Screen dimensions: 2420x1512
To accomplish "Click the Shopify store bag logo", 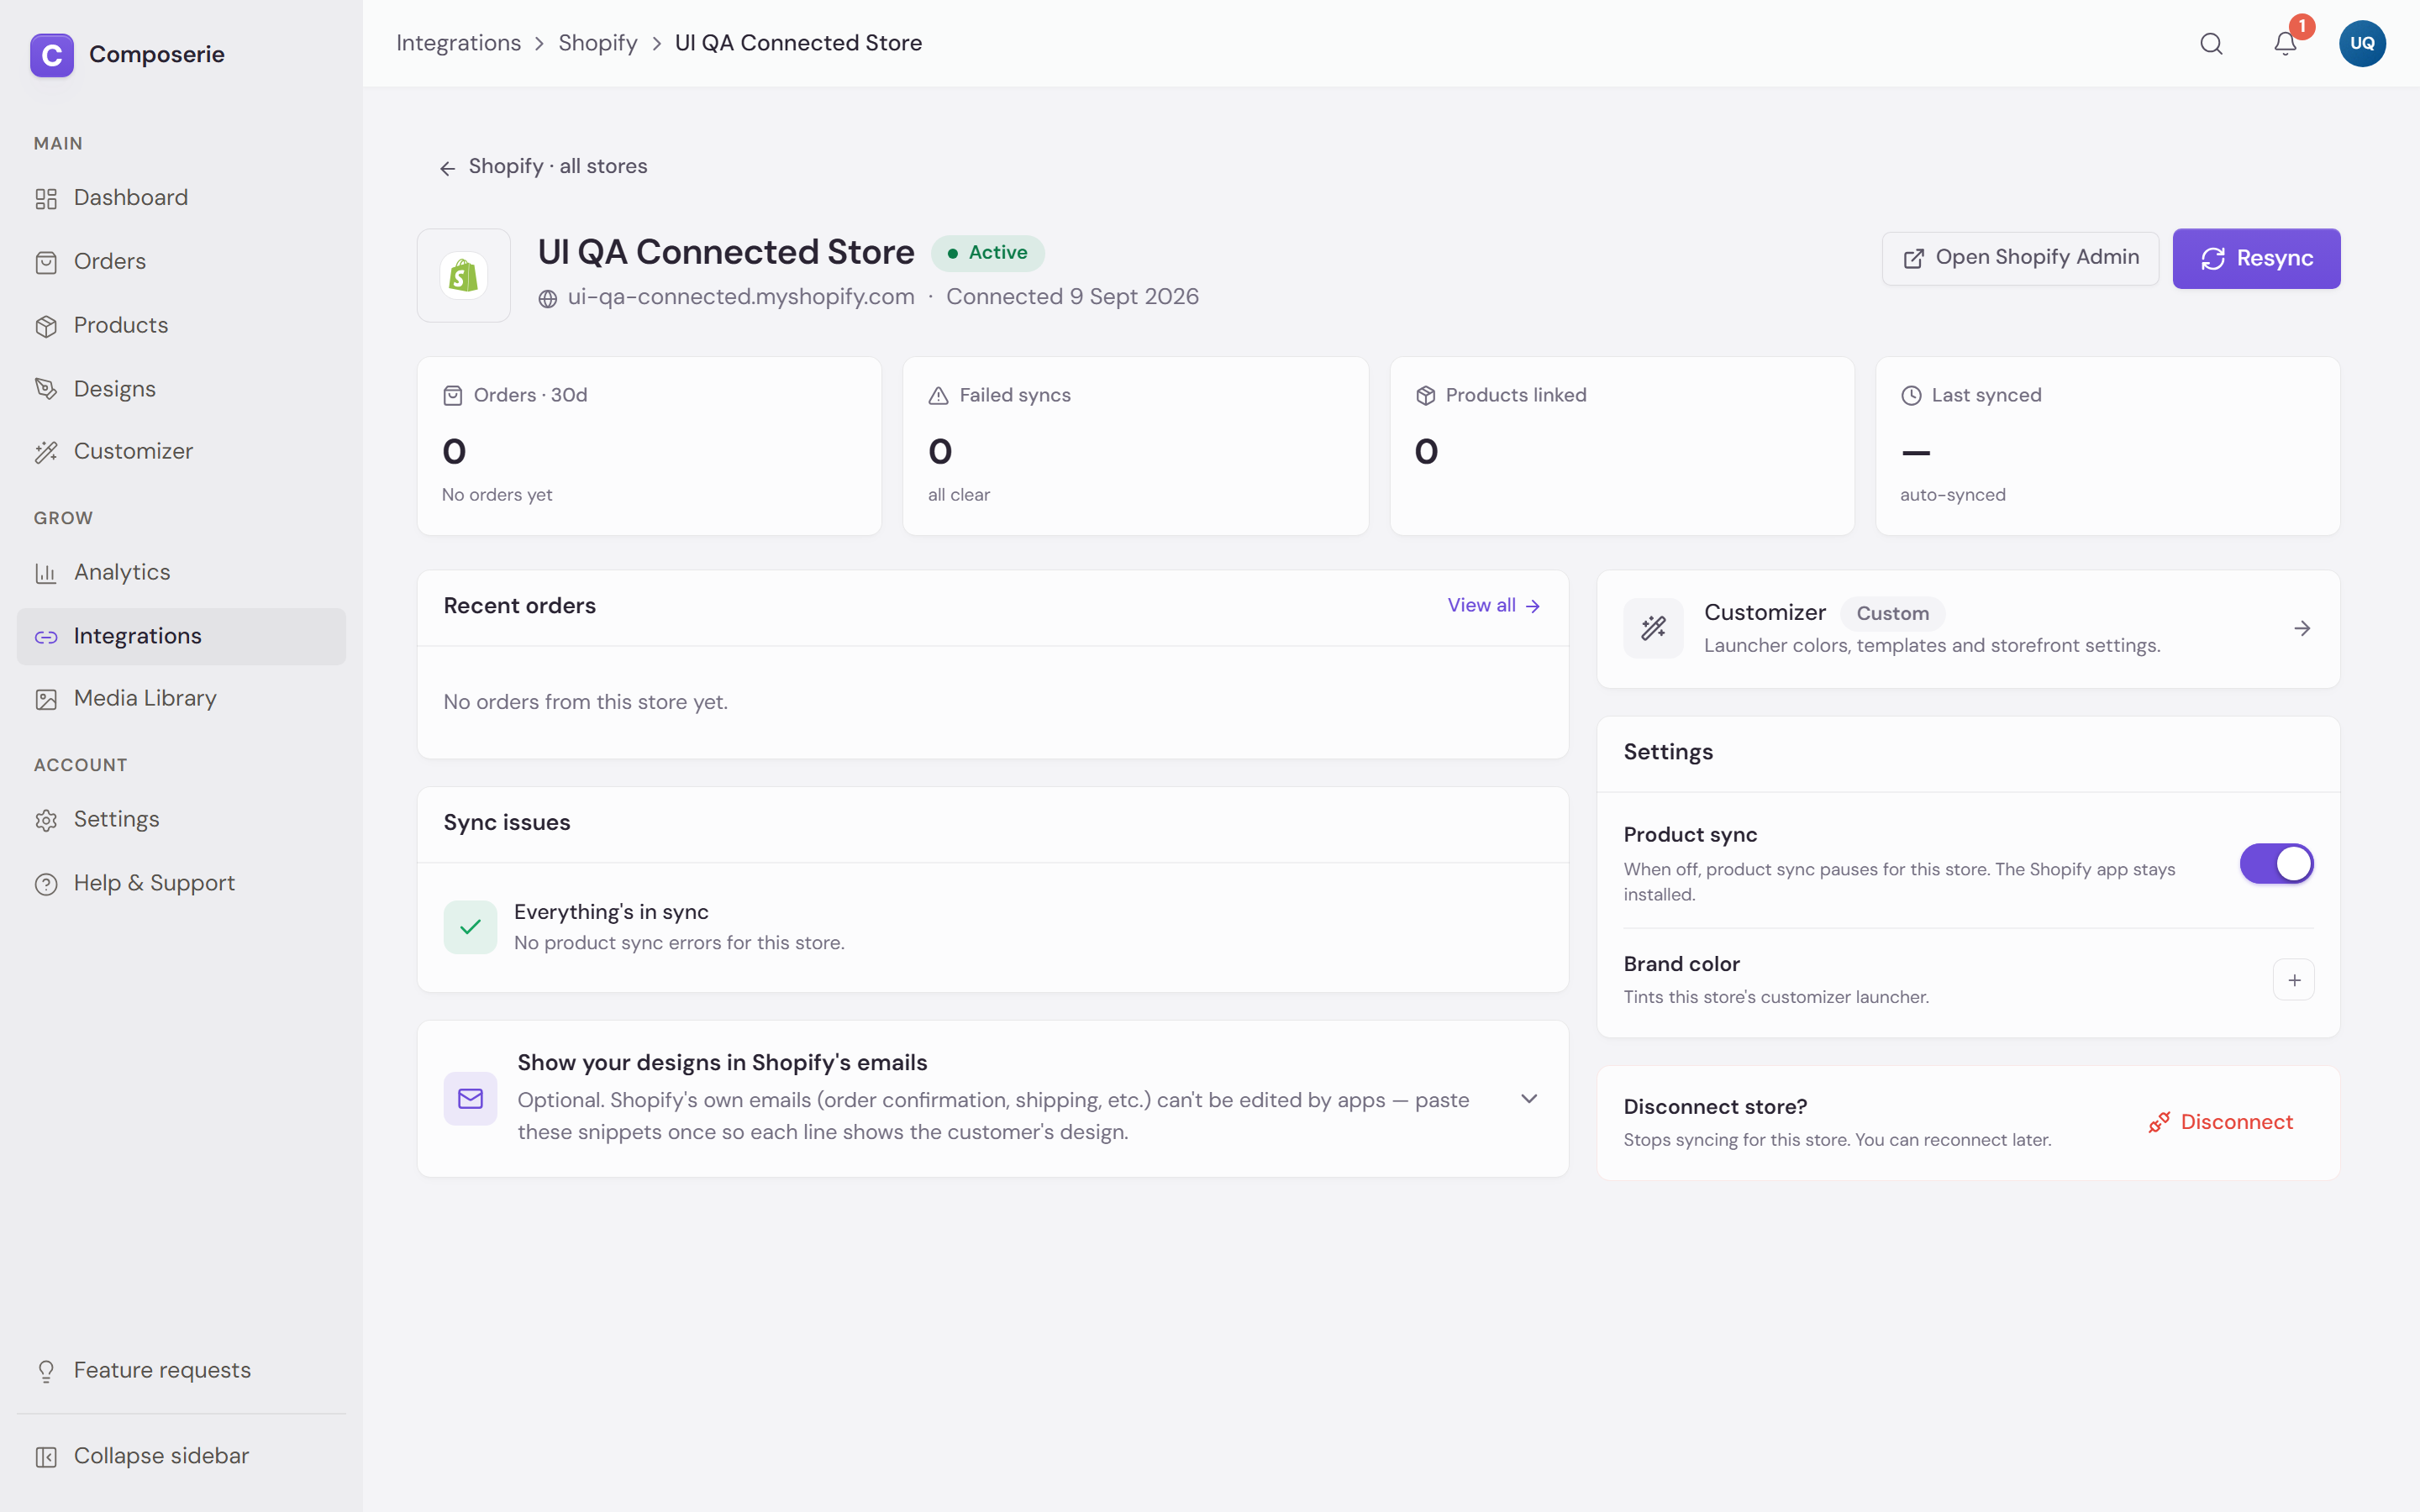I will [463, 275].
